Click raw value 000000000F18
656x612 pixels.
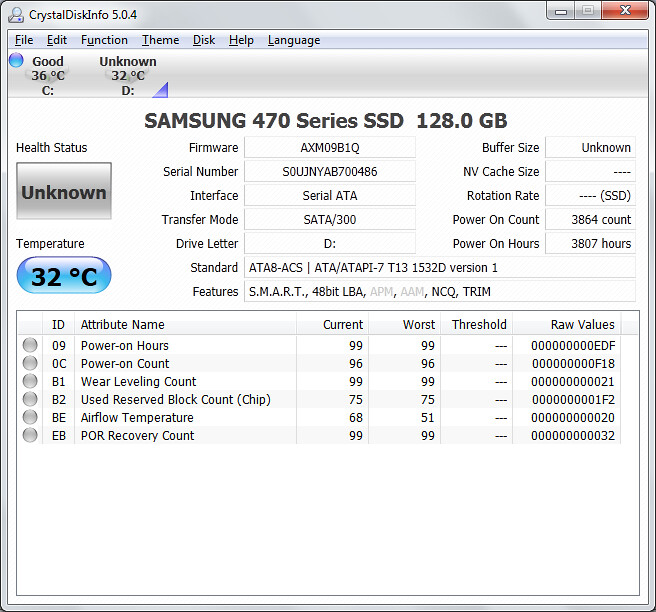click(x=573, y=364)
